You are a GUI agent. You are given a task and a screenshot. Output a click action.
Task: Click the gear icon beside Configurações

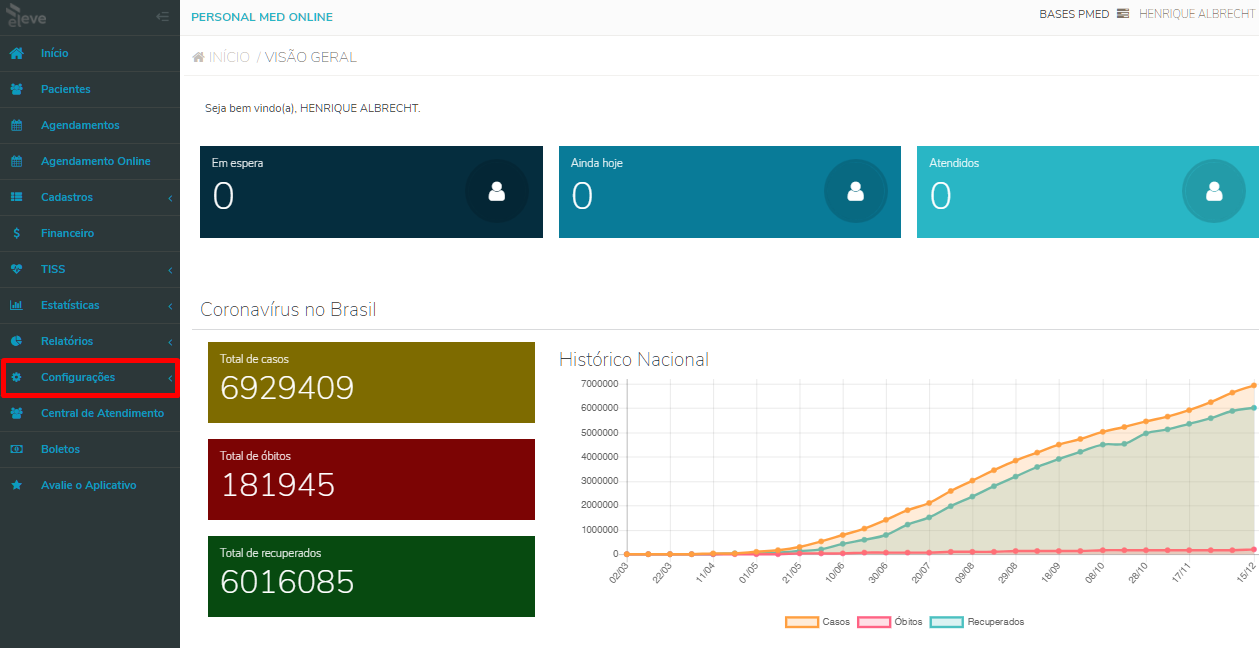(16, 377)
